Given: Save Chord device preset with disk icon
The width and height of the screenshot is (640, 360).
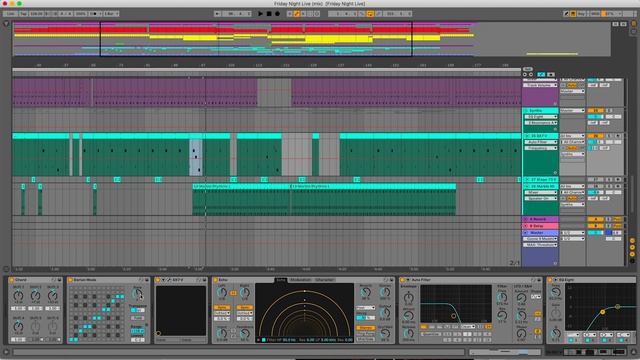Looking at the screenshot, I should pyautogui.click(x=60, y=280).
